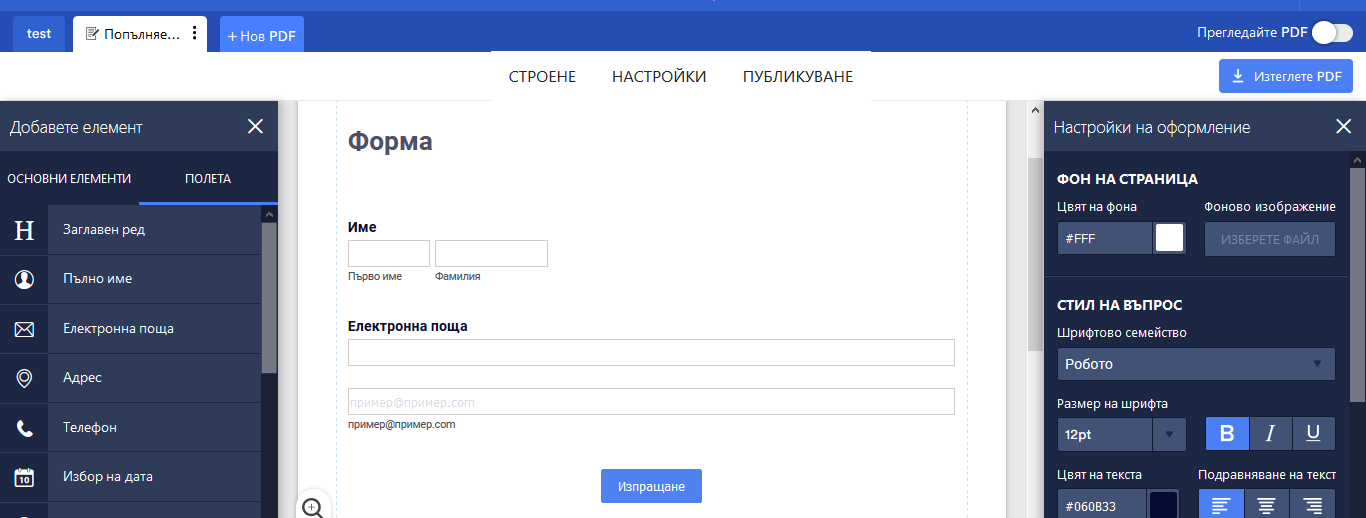Screen dimensions: 1366x518
Task: Click ИЗБЕРЕТЕ ФАЙЛ background image button
Action: tap(1270, 239)
